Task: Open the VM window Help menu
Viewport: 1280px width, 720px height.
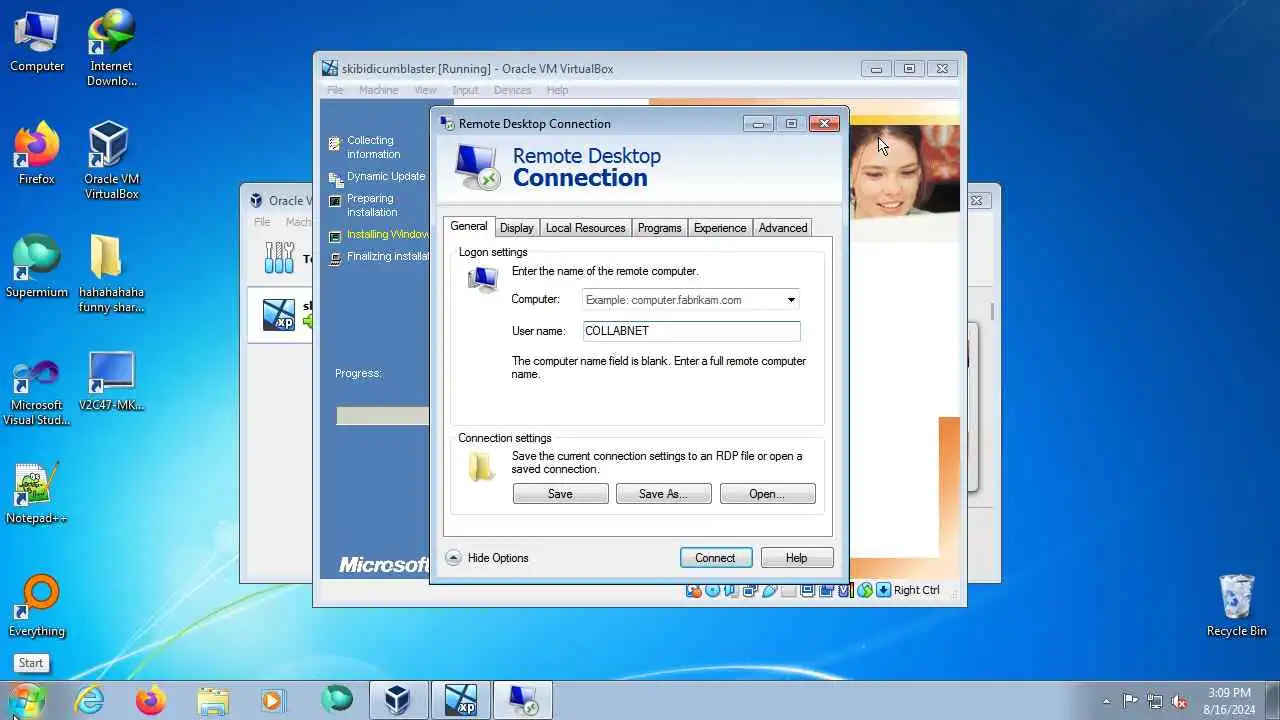Action: [x=557, y=90]
